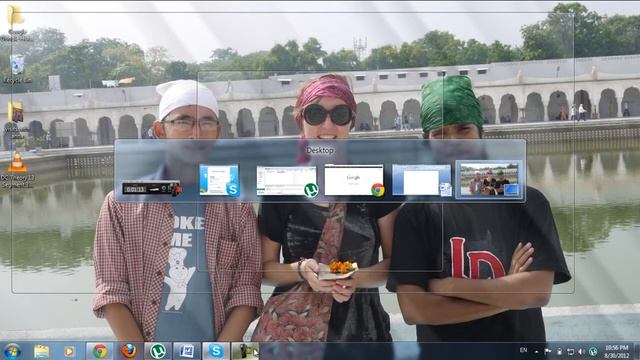Switch to Google Chrome on the taskbar
640x360 pixels.
[x=100, y=351]
